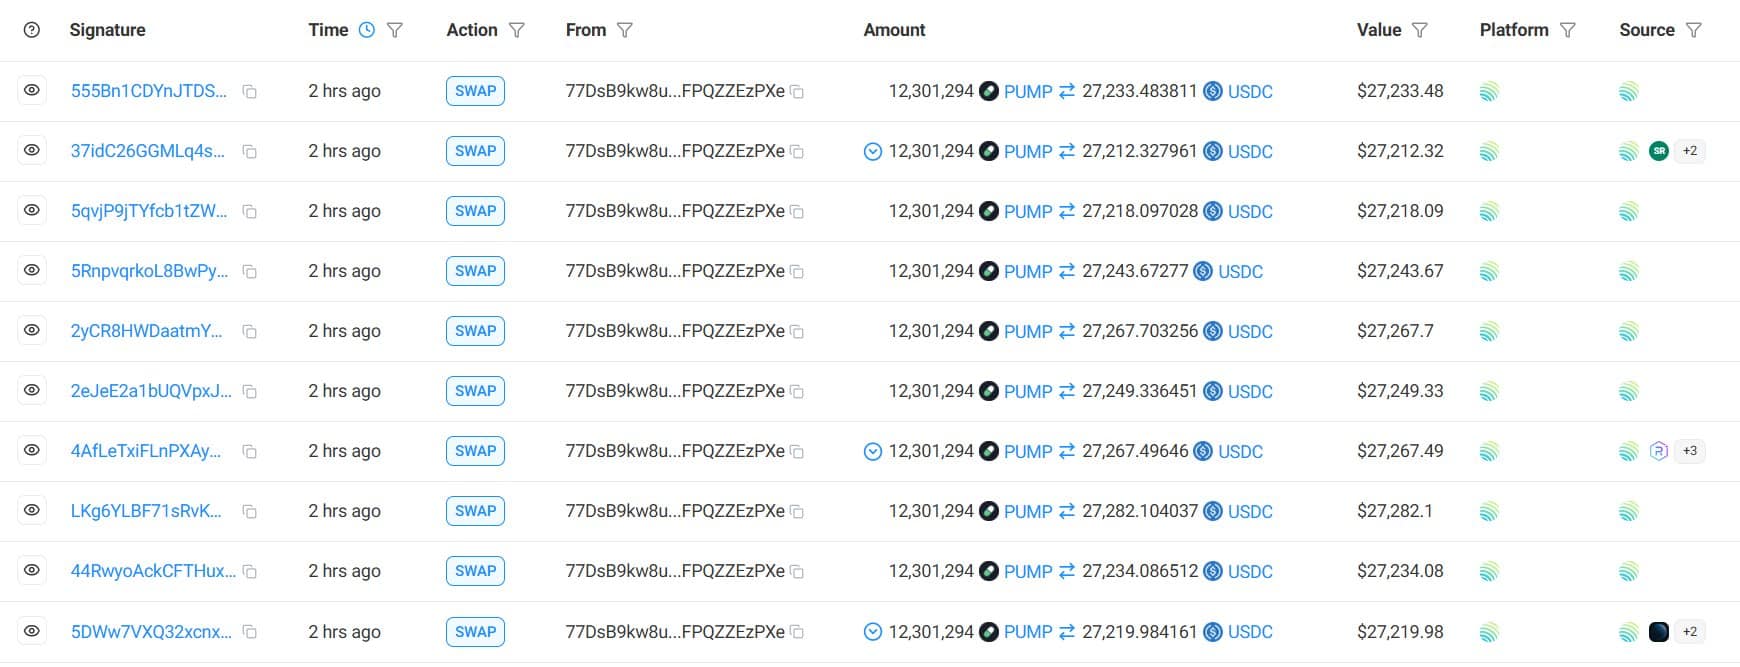Click the SWAP button on the first row
The width and height of the screenshot is (1740, 667).
475,90
